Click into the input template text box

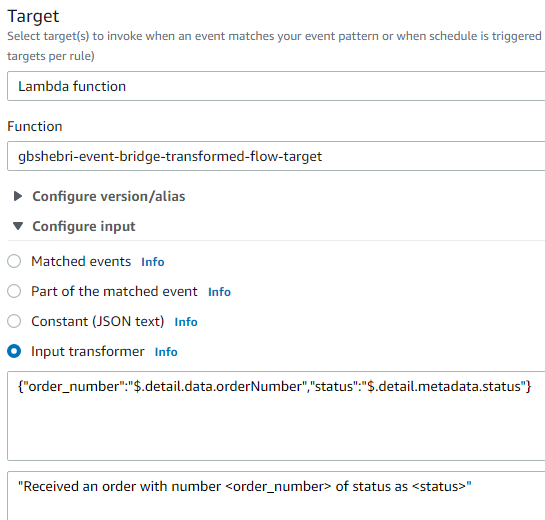pos(276,496)
